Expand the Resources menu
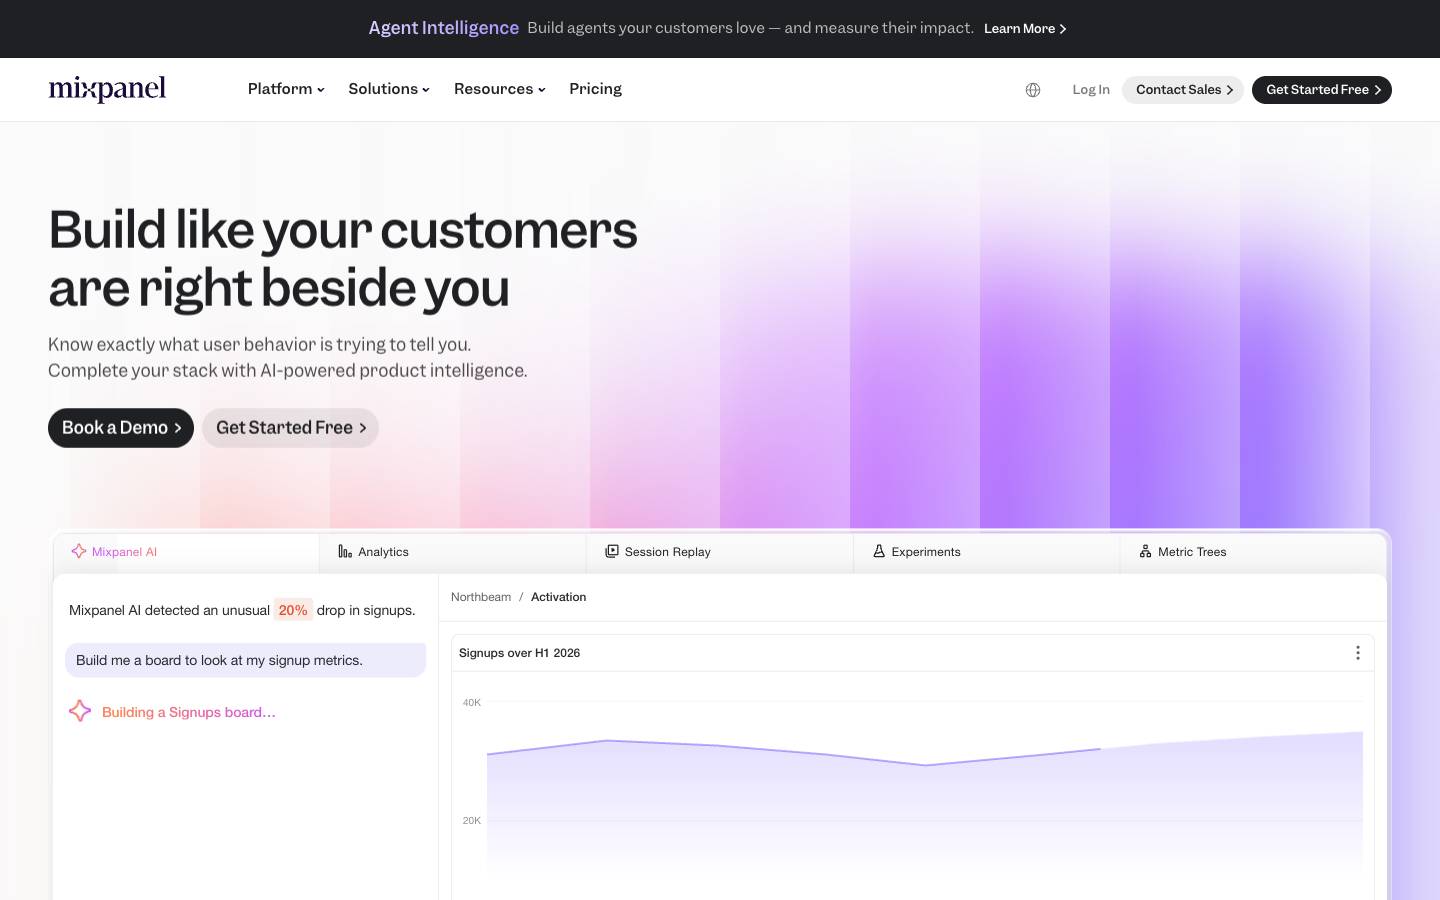Screen dimensions: 1440x900 500,89
